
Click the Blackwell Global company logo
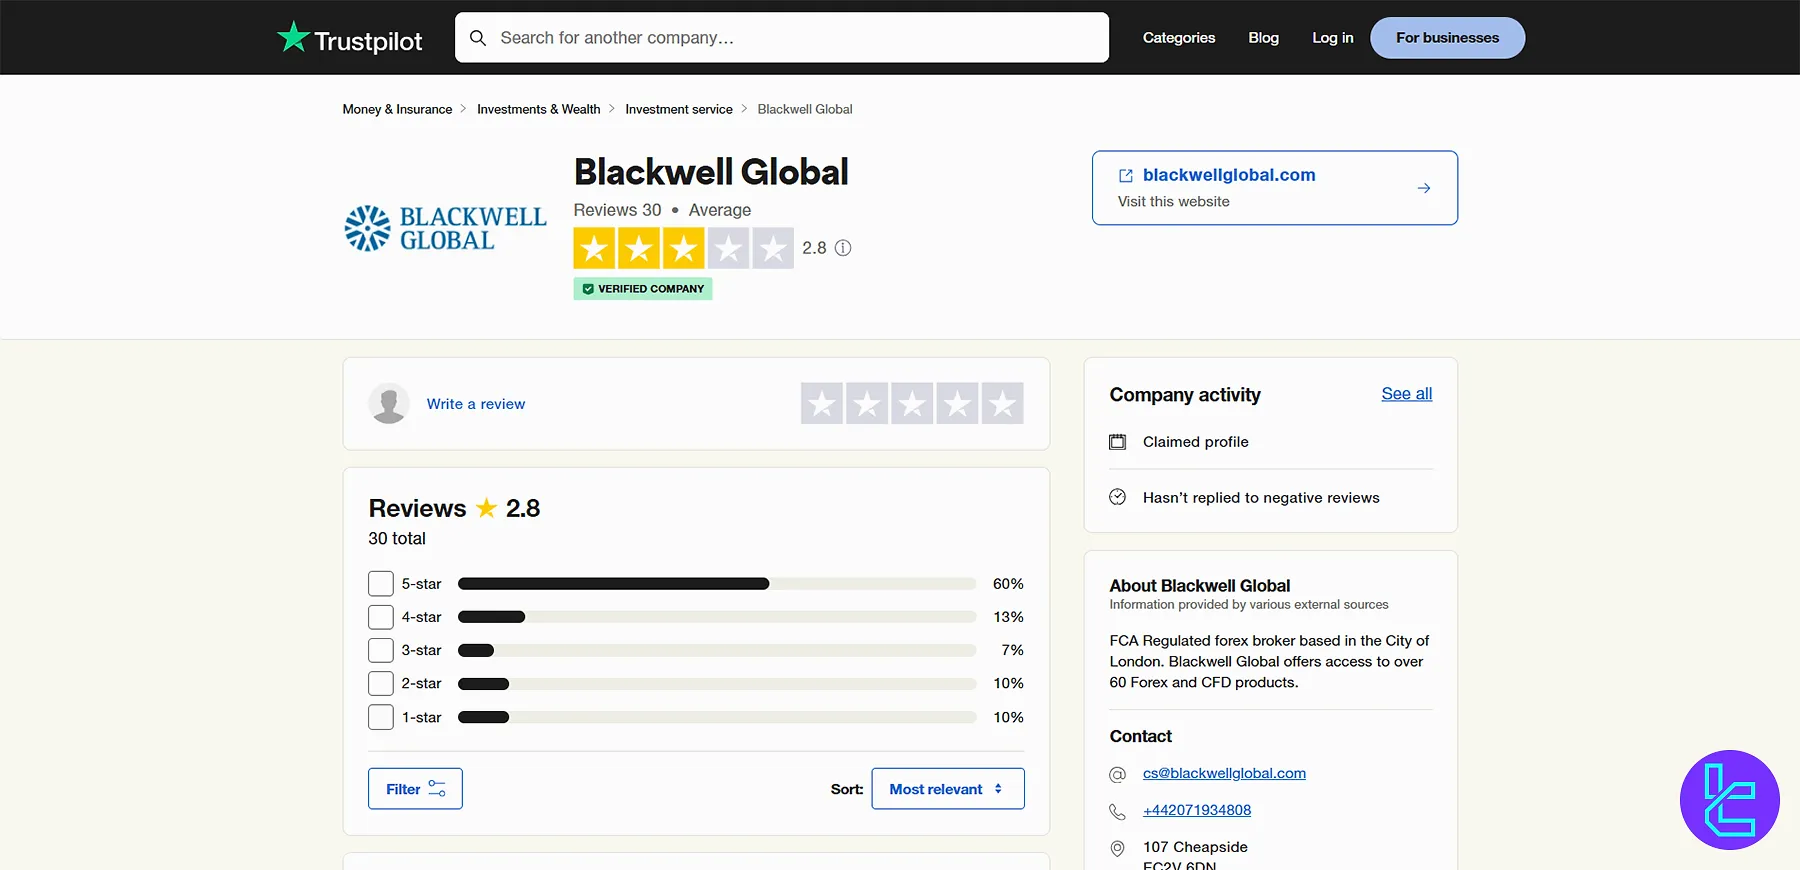pos(445,229)
